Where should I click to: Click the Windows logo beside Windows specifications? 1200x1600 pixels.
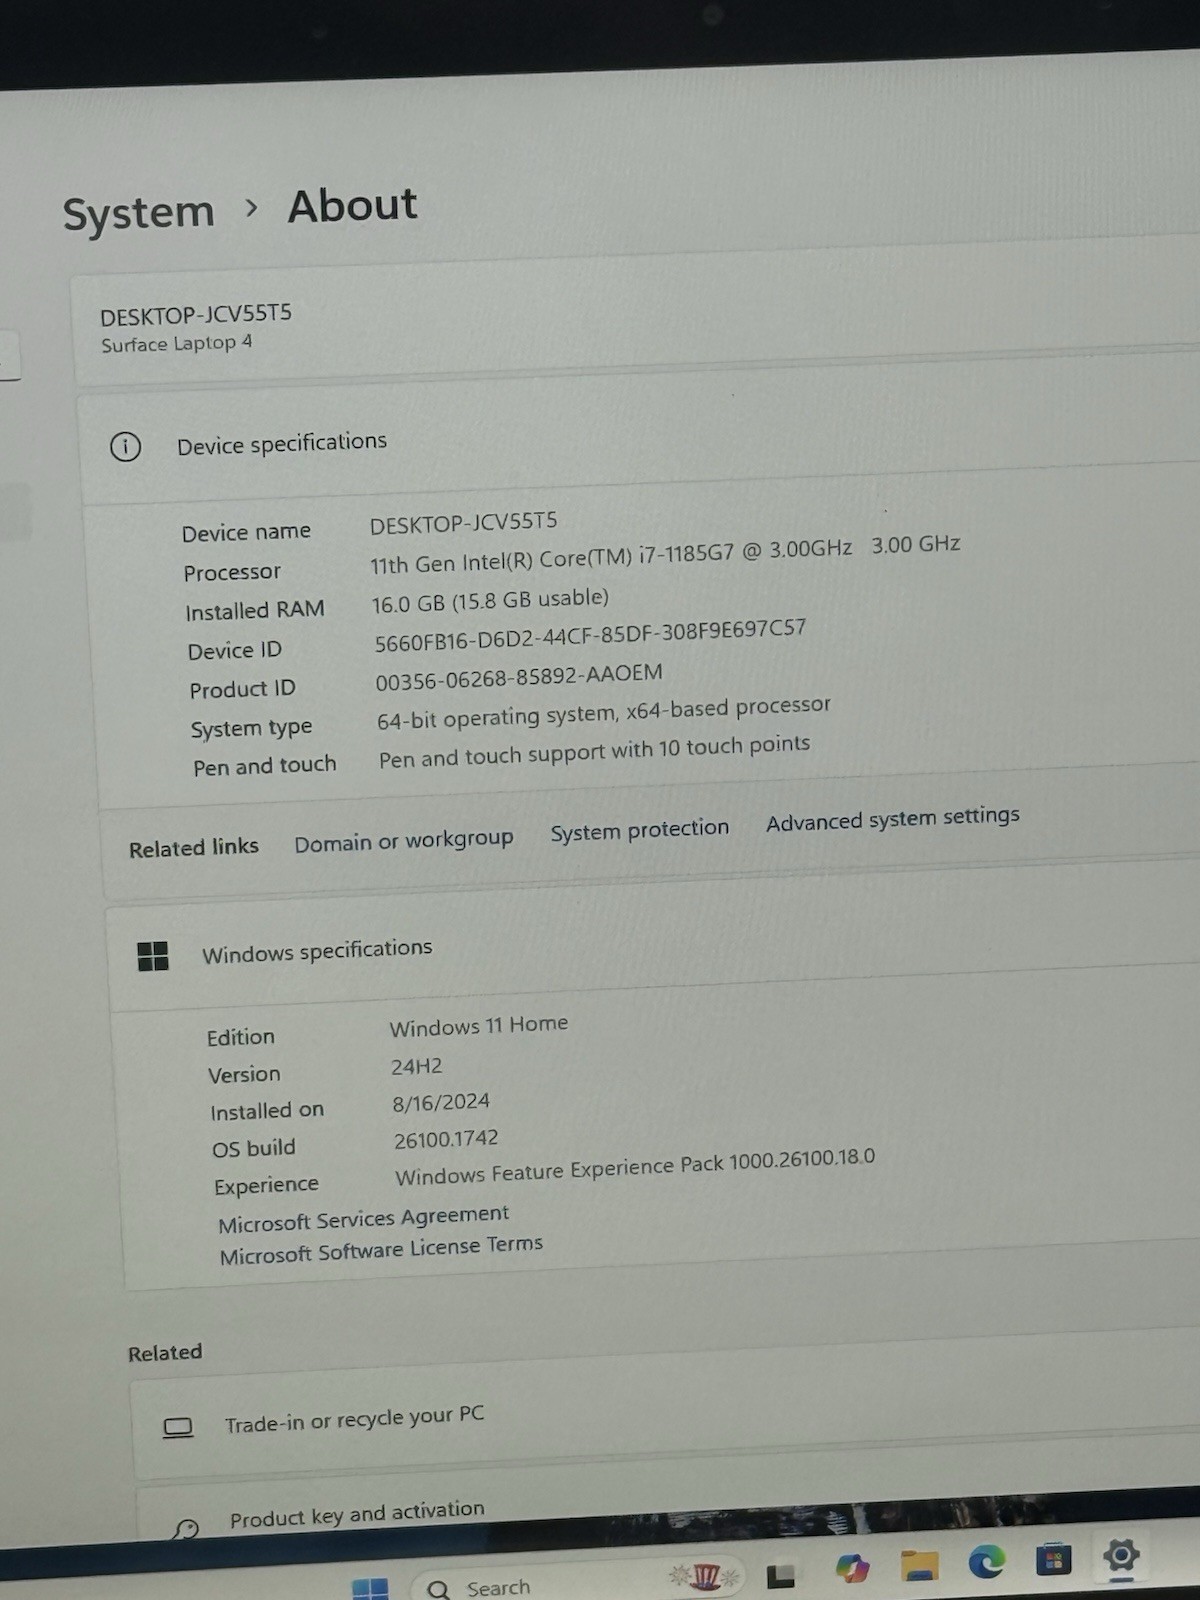tap(153, 957)
